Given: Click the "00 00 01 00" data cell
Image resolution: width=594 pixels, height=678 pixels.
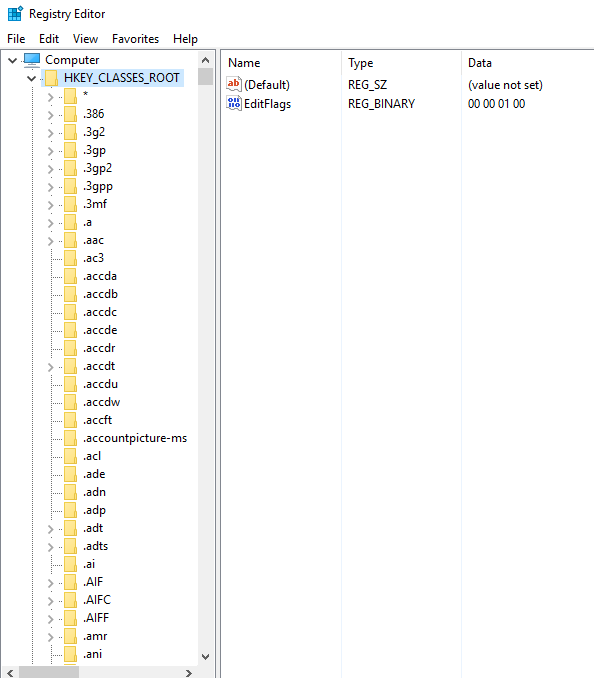Looking at the screenshot, I should pyautogui.click(x=496, y=104).
